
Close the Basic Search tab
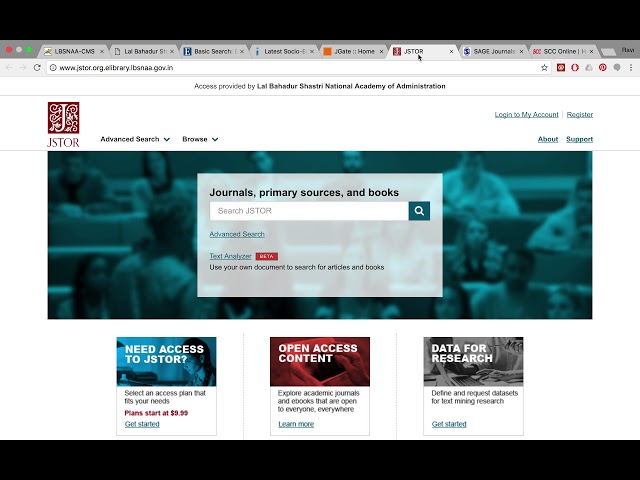(242, 51)
